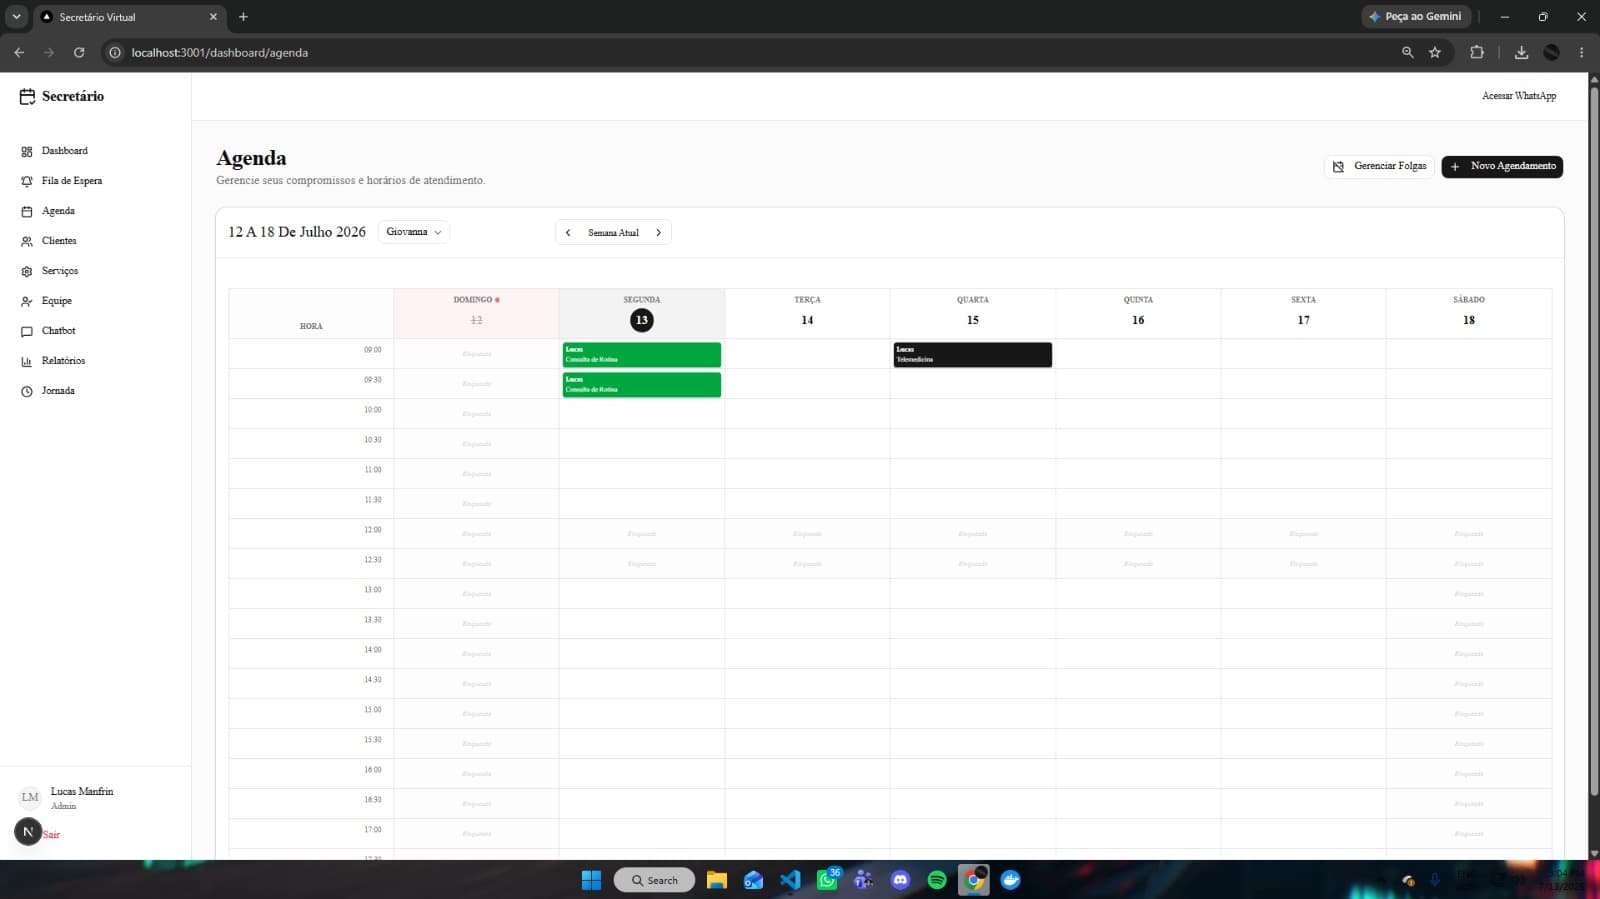View site information icon beside the URL
Viewport: 1600px width, 899px height.
point(115,52)
